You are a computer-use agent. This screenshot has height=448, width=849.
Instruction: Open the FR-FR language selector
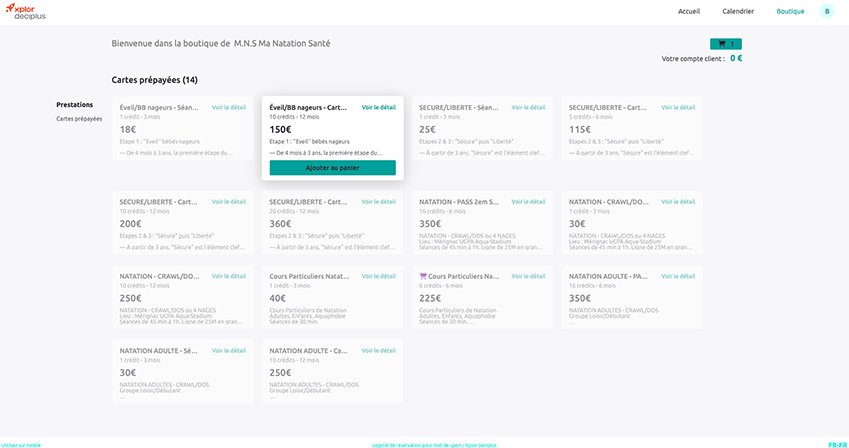coord(837,444)
